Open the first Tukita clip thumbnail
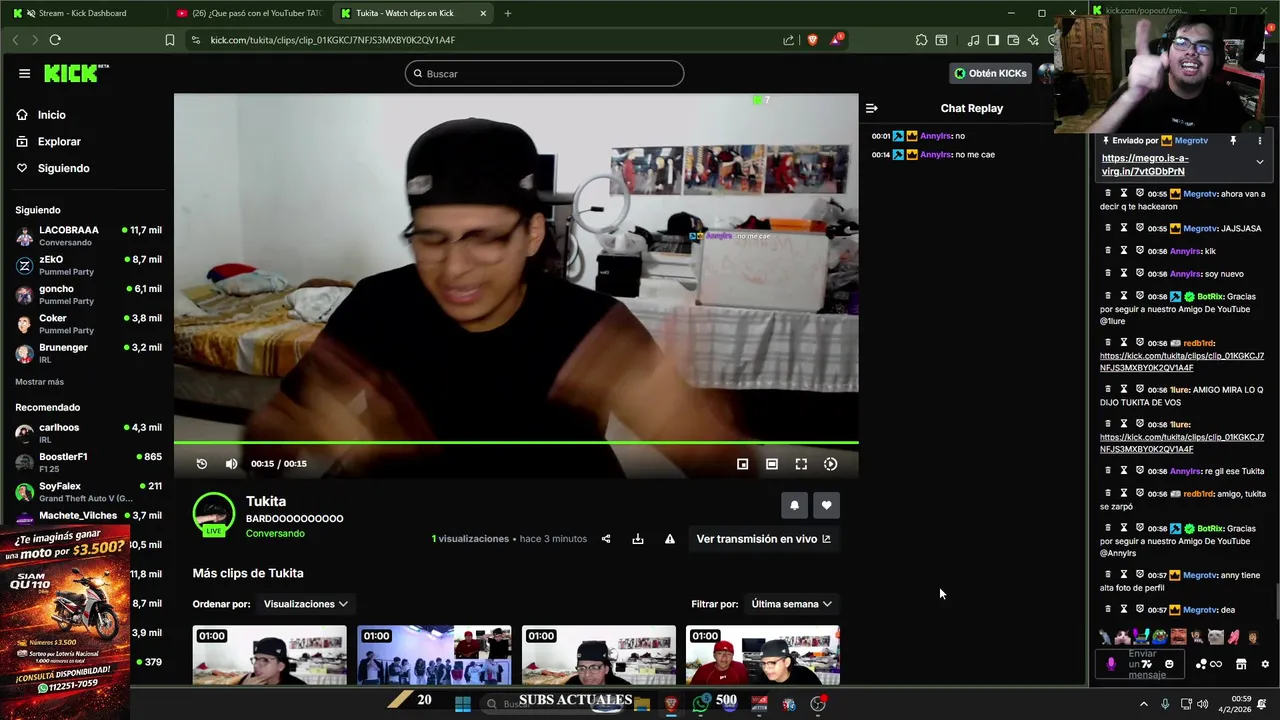1280x720 pixels. point(269,655)
